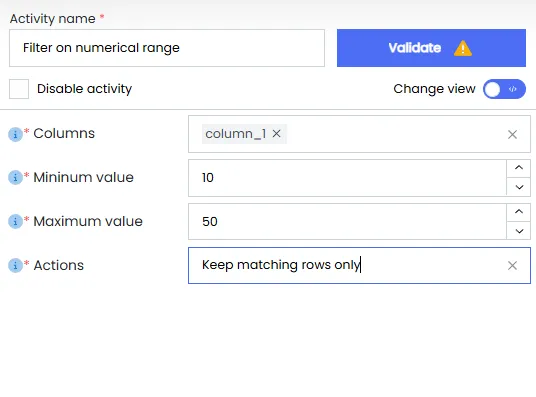Click the Validate button
Screen dimensions: 536x397
pyautogui.click(x=431, y=48)
